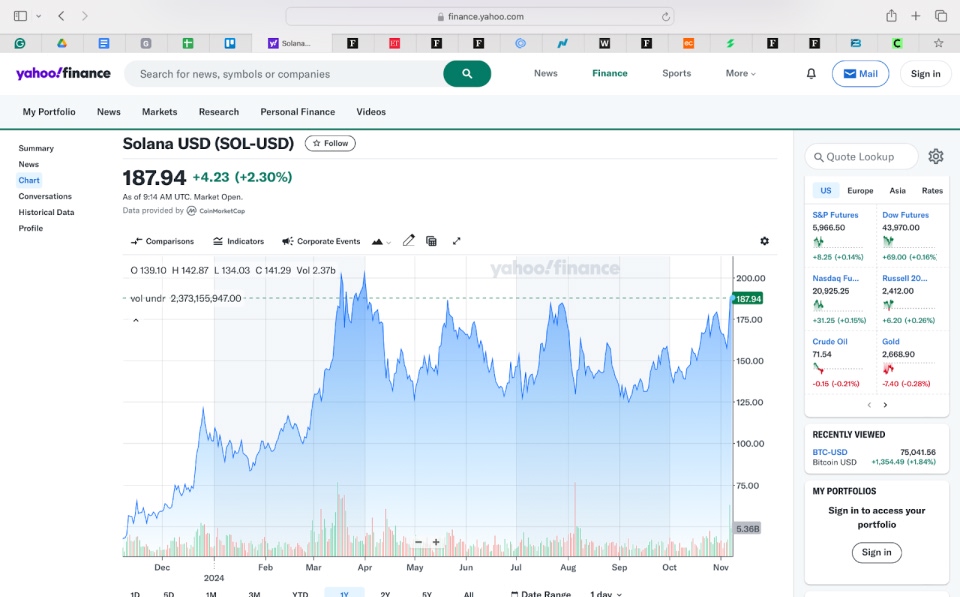Open Conversations section

pos(45,196)
